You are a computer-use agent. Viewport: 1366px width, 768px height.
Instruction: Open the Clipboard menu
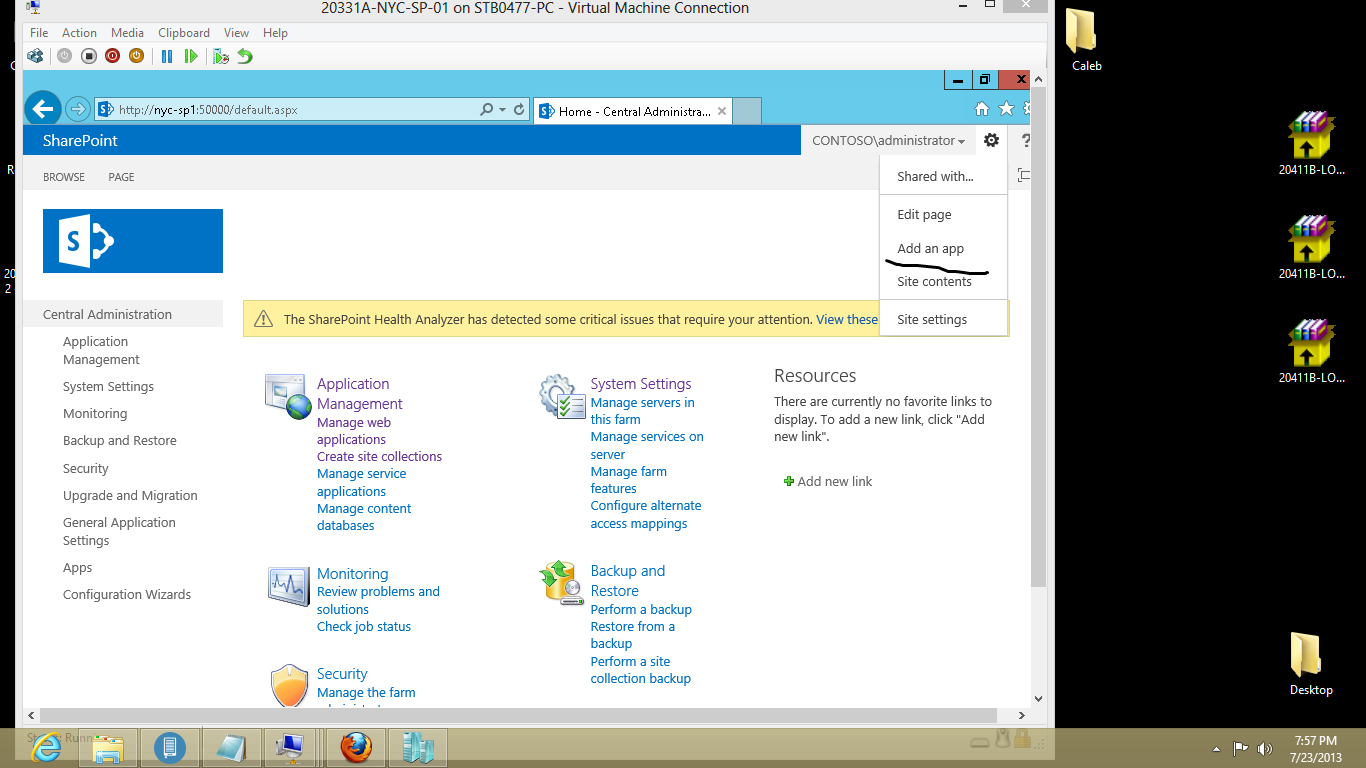tap(184, 33)
